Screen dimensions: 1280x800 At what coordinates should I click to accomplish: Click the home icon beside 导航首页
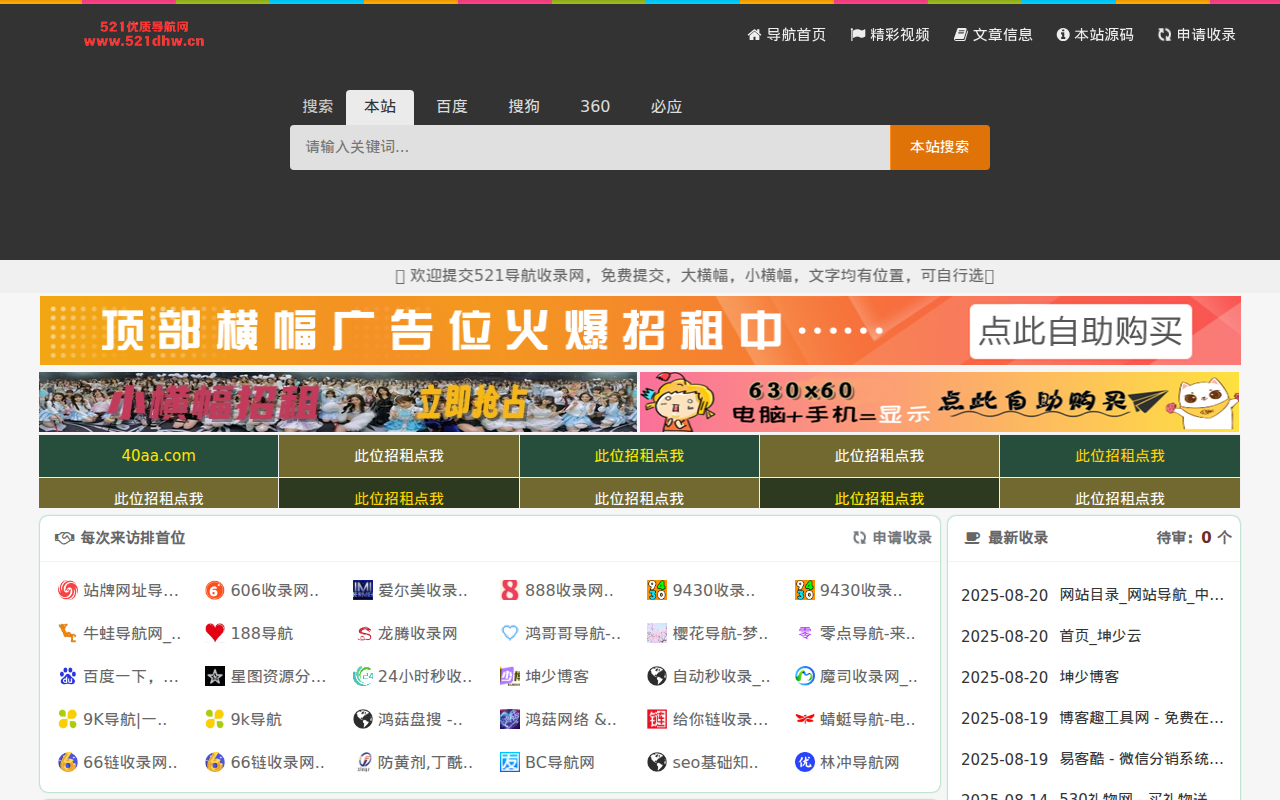(x=754, y=35)
